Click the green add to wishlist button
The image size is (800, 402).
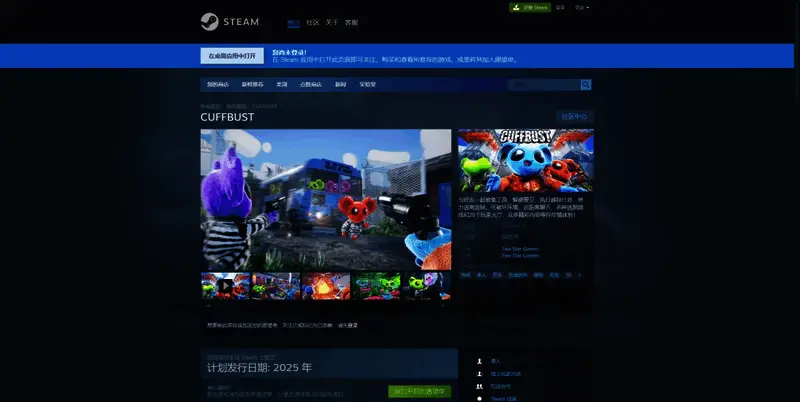pyautogui.click(x=419, y=391)
